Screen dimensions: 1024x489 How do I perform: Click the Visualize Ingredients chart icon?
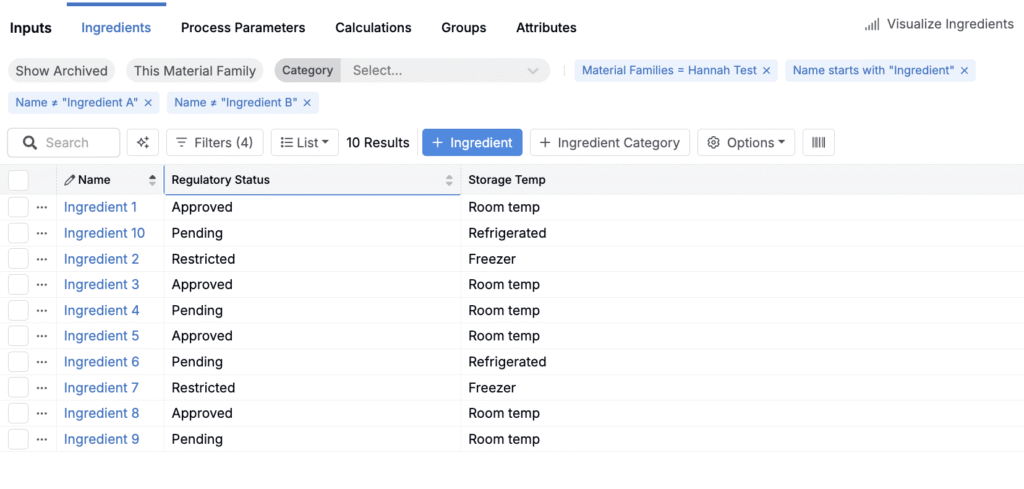872,24
